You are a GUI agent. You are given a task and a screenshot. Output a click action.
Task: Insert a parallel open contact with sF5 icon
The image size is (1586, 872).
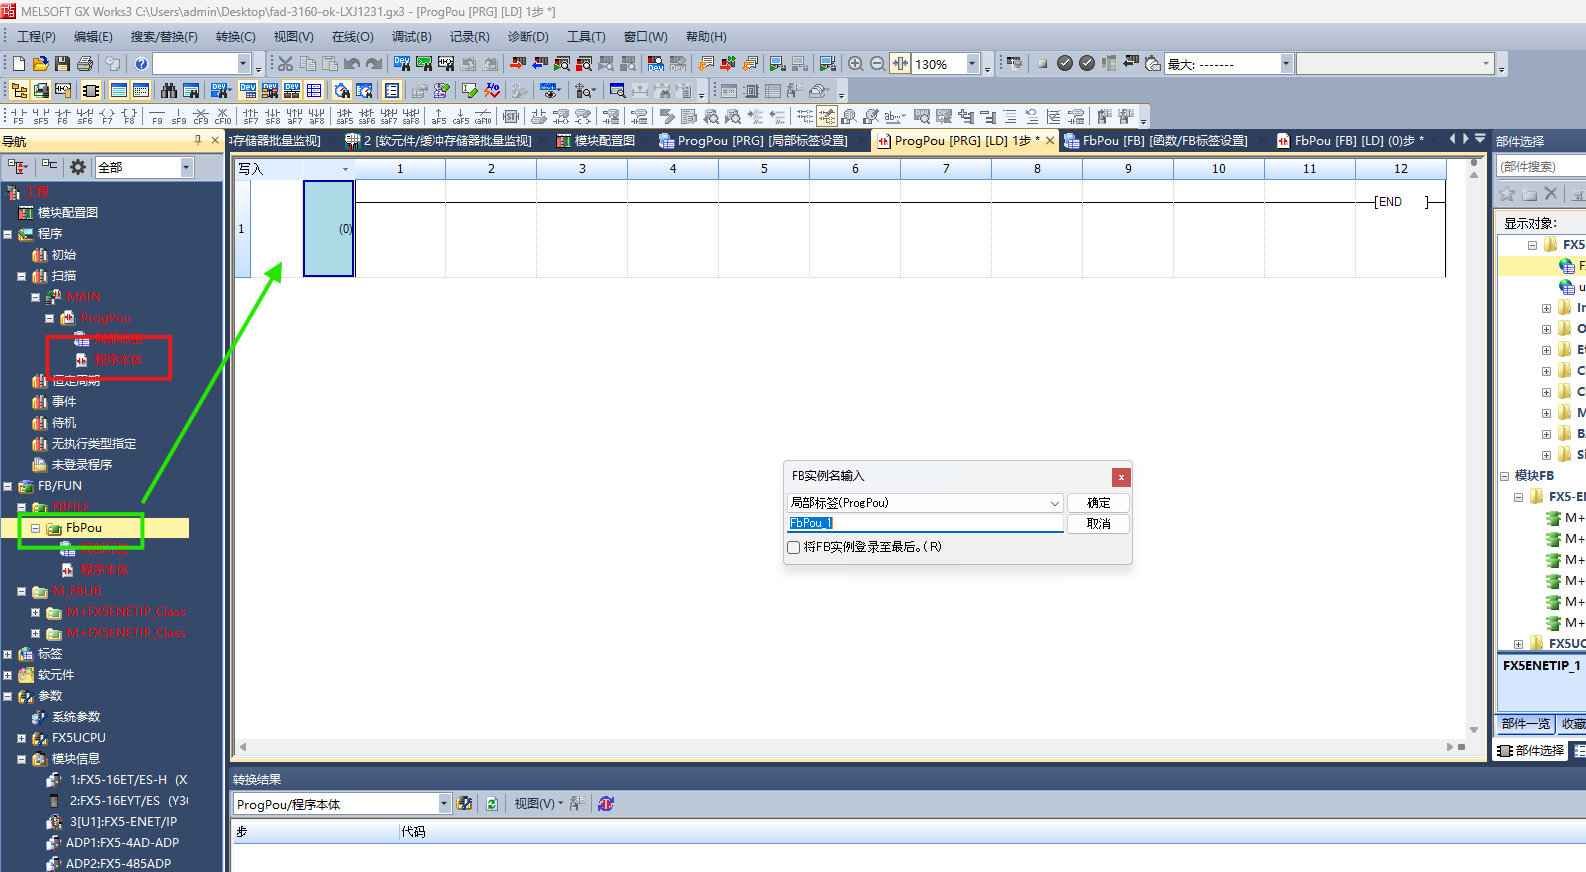point(41,117)
